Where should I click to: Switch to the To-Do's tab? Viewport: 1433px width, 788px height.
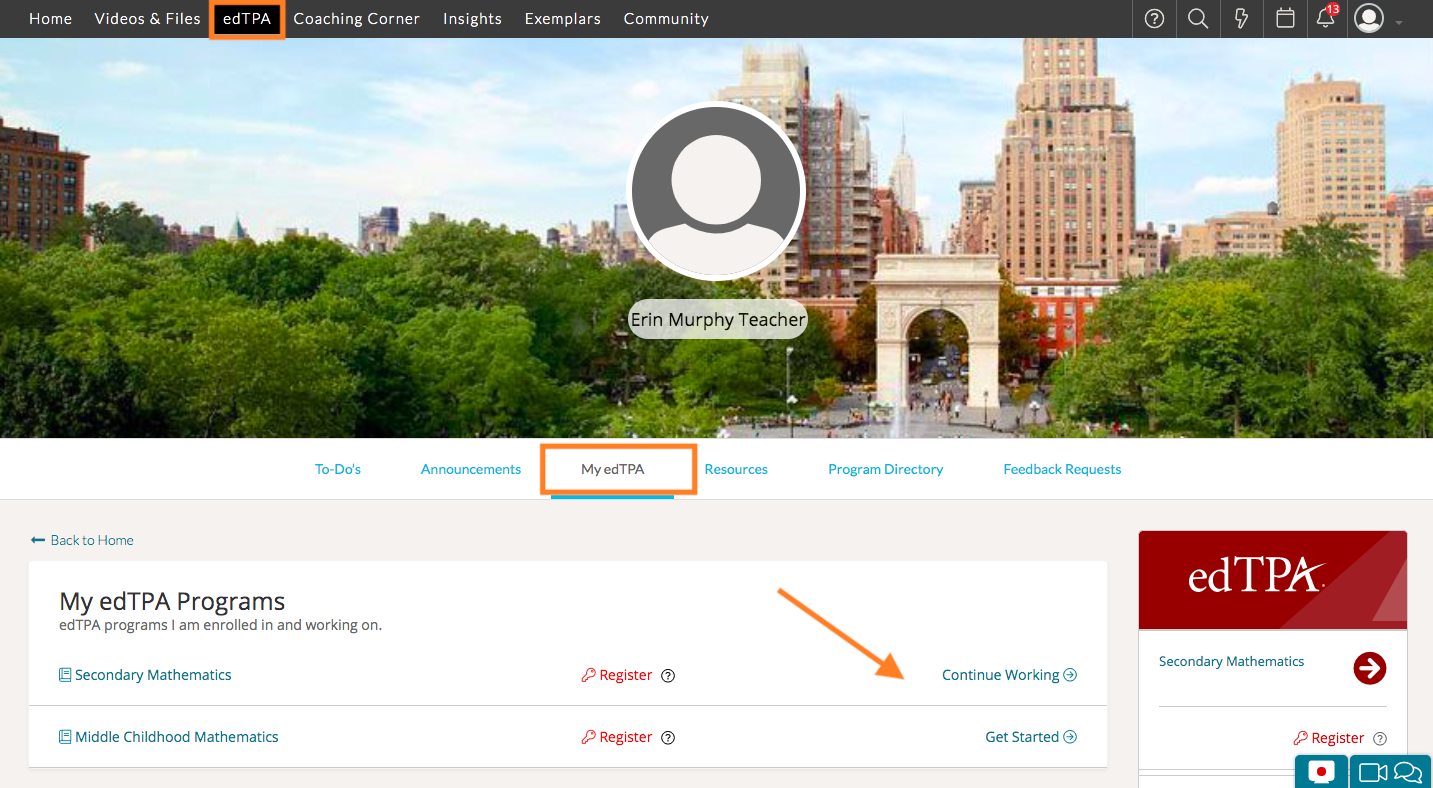coord(337,468)
